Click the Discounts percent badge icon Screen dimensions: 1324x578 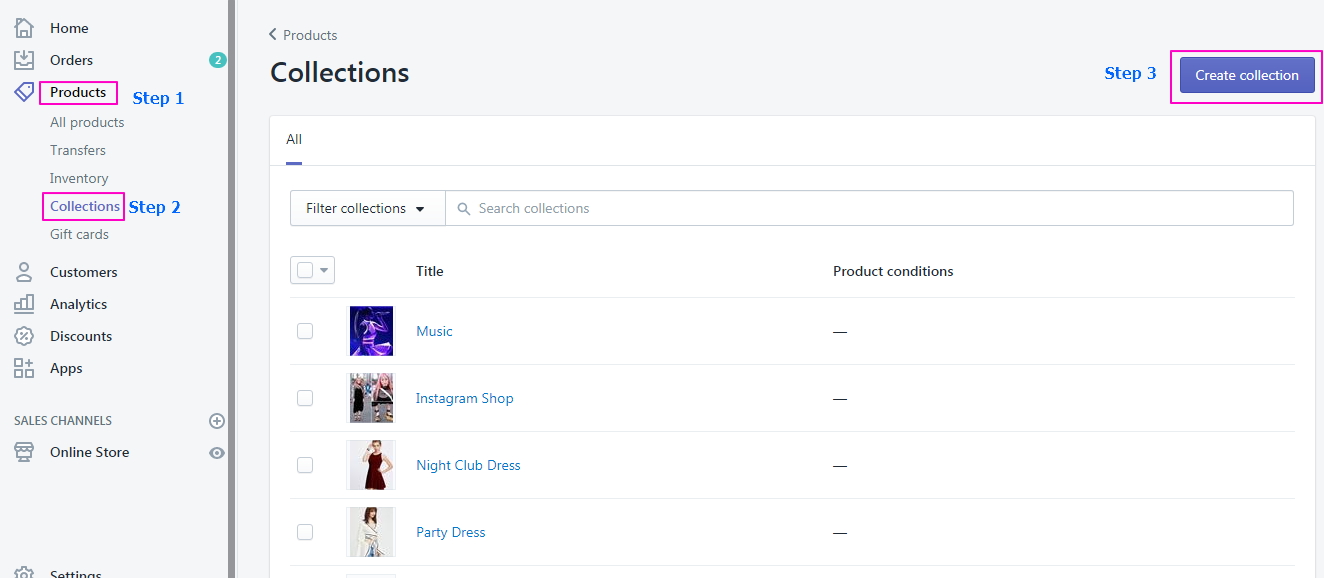(x=24, y=336)
